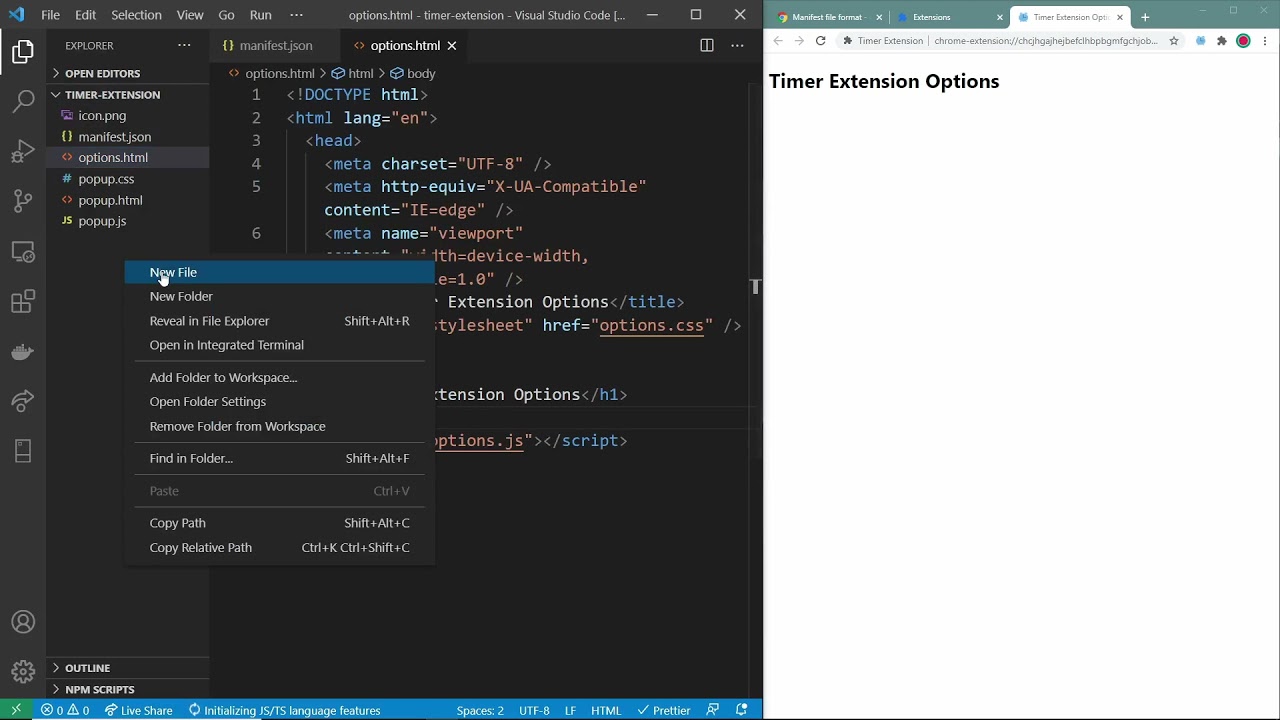Choose Reveal in File Explorer

(x=279, y=321)
